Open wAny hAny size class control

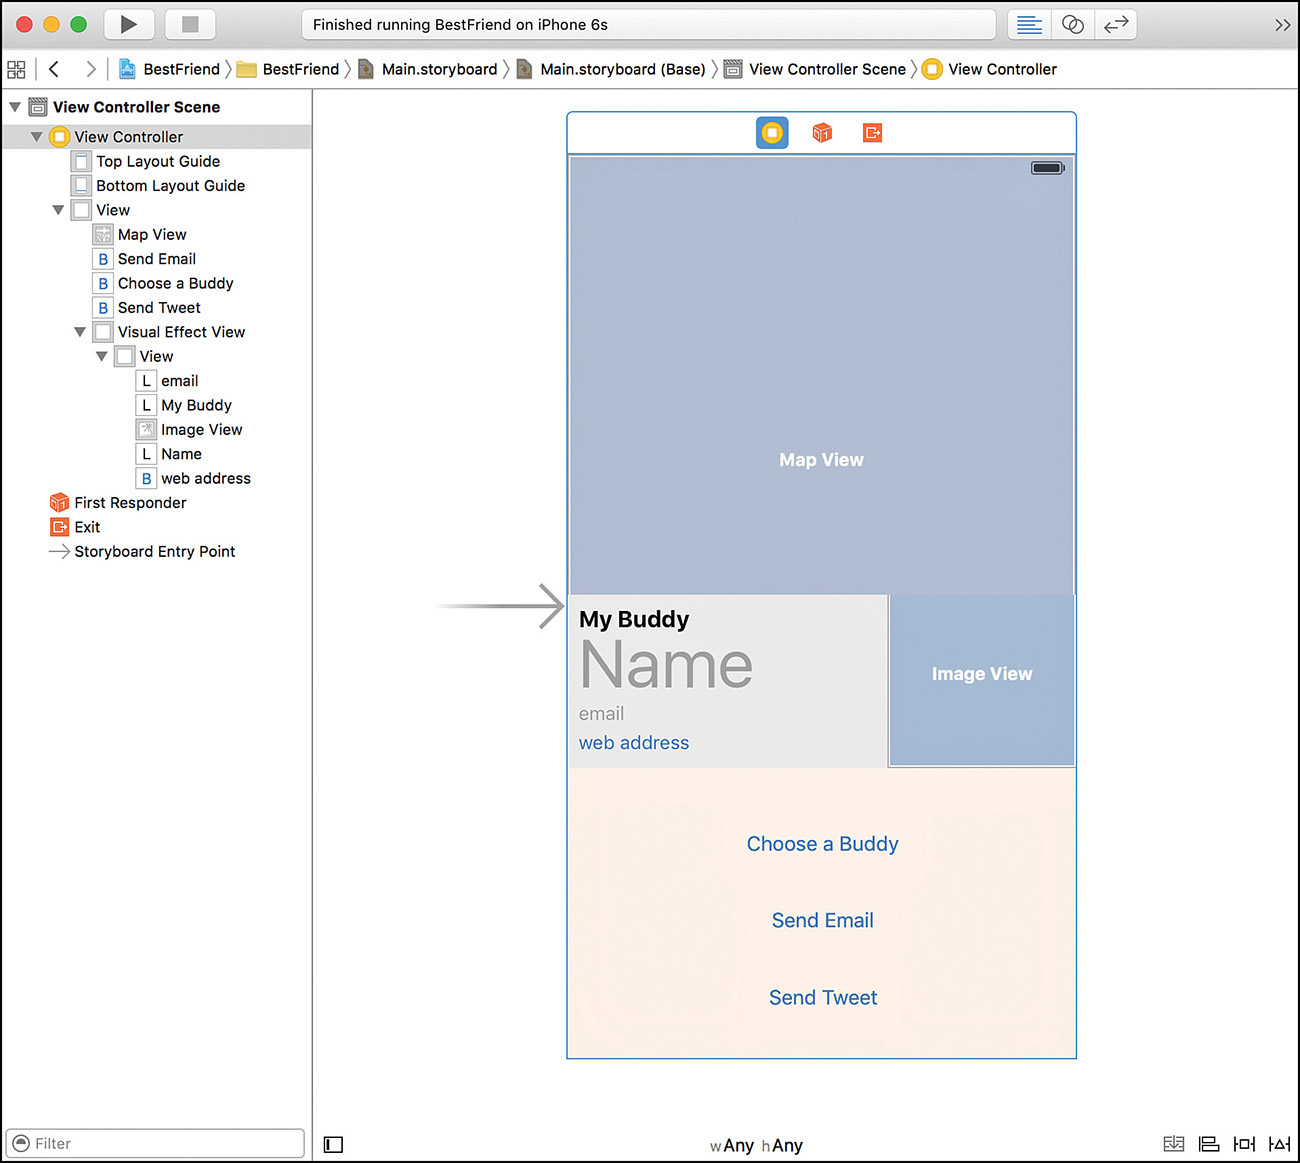click(756, 1145)
